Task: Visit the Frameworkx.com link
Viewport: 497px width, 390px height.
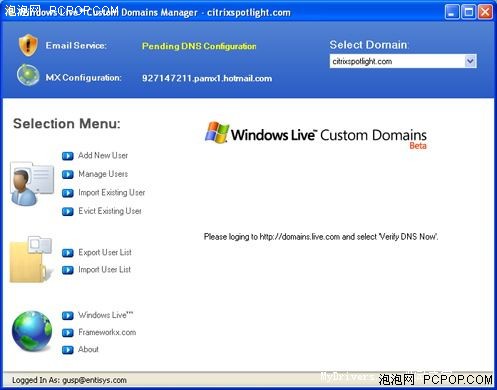Action: click(x=107, y=332)
